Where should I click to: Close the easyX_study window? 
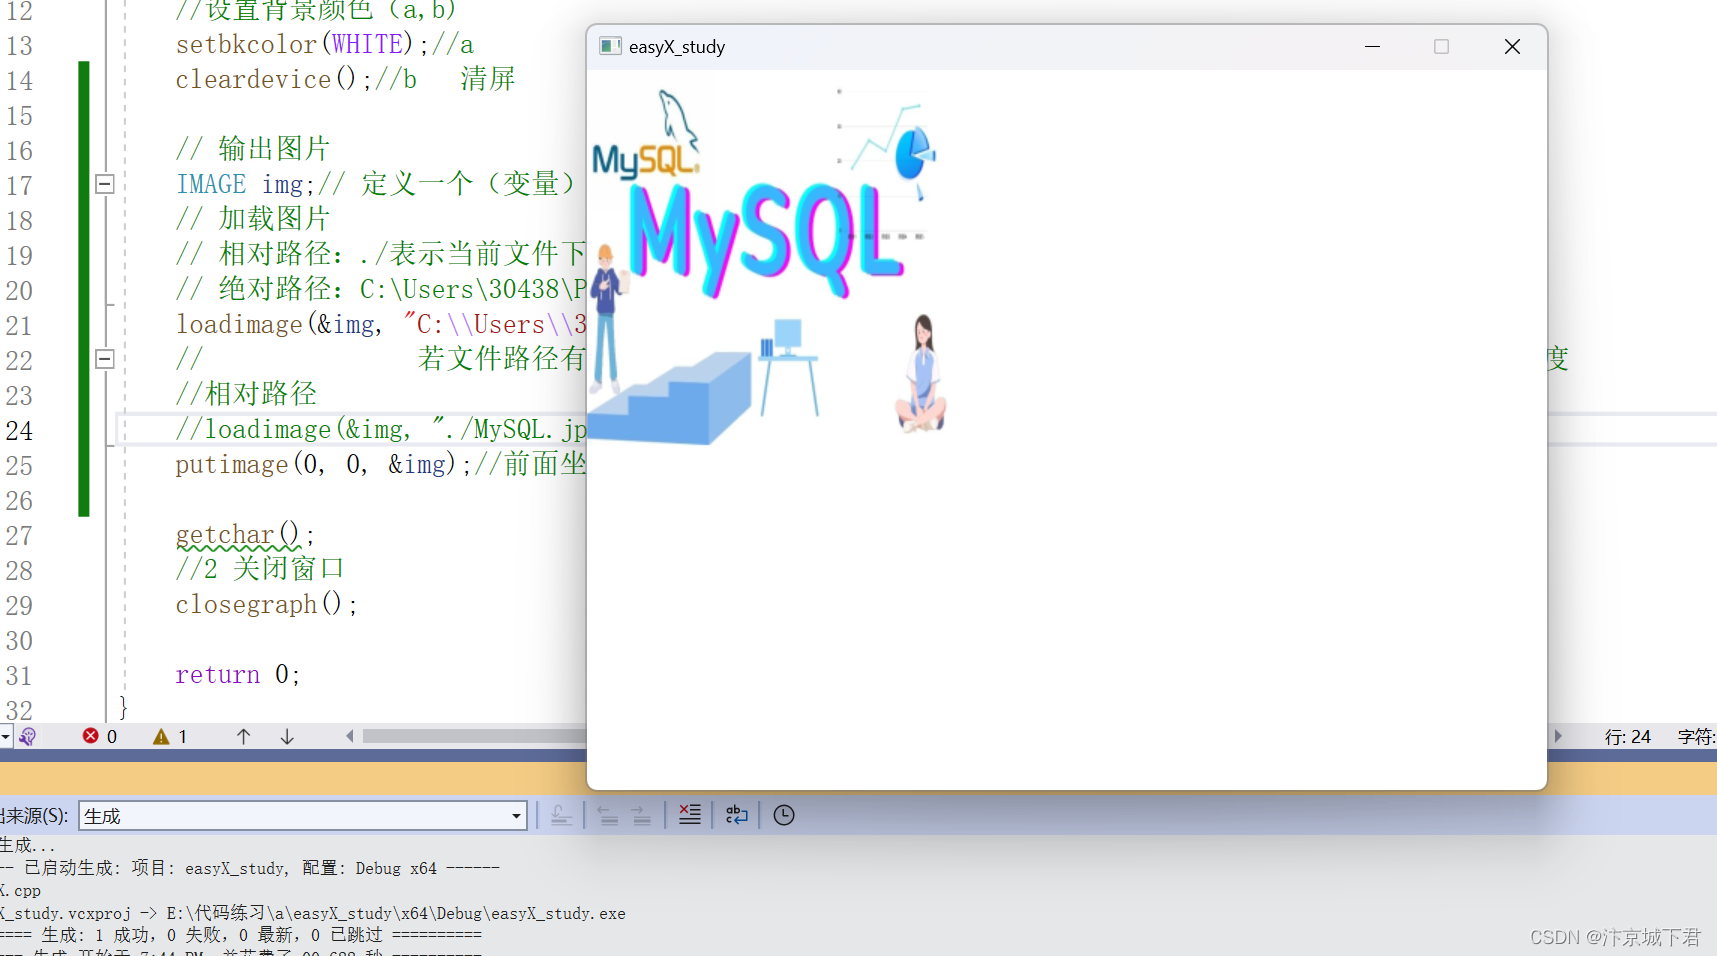point(1512,47)
